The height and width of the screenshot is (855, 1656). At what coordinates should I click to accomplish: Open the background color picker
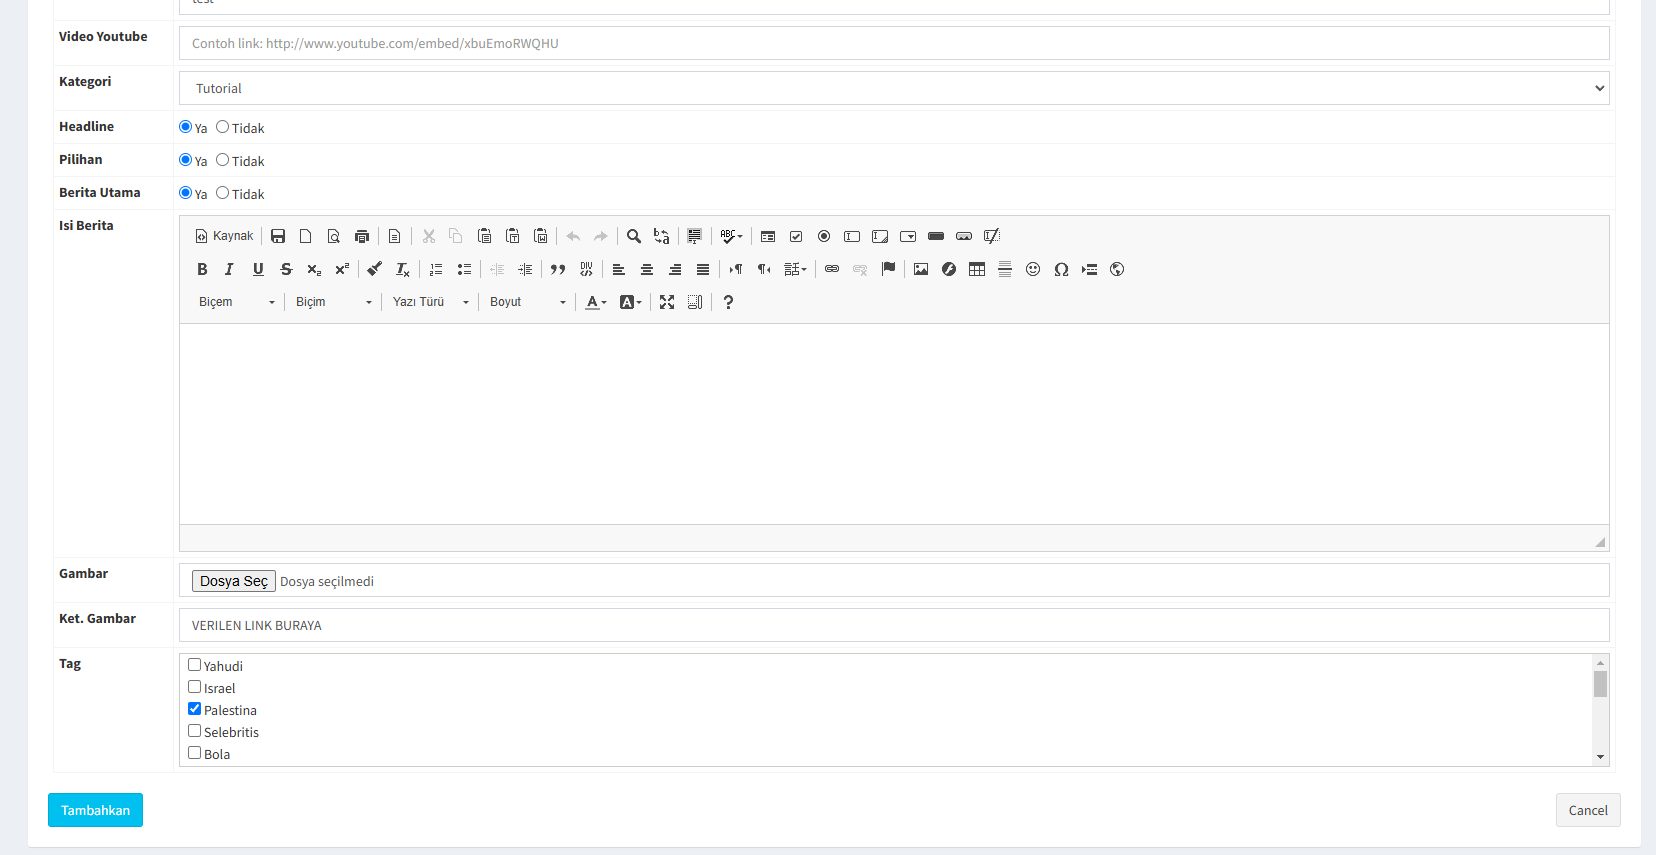click(x=631, y=302)
